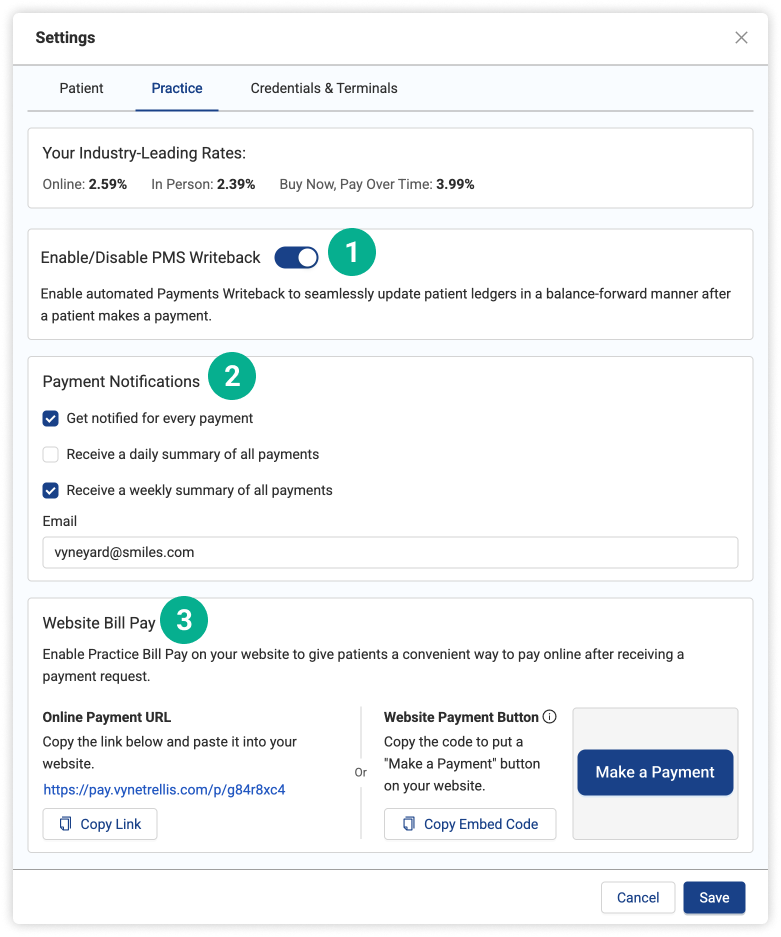The height and width of the screenshot is (937, 781).
Task: Enable daily summary of all payments checkbox
Action: click(x=51, y=454)
